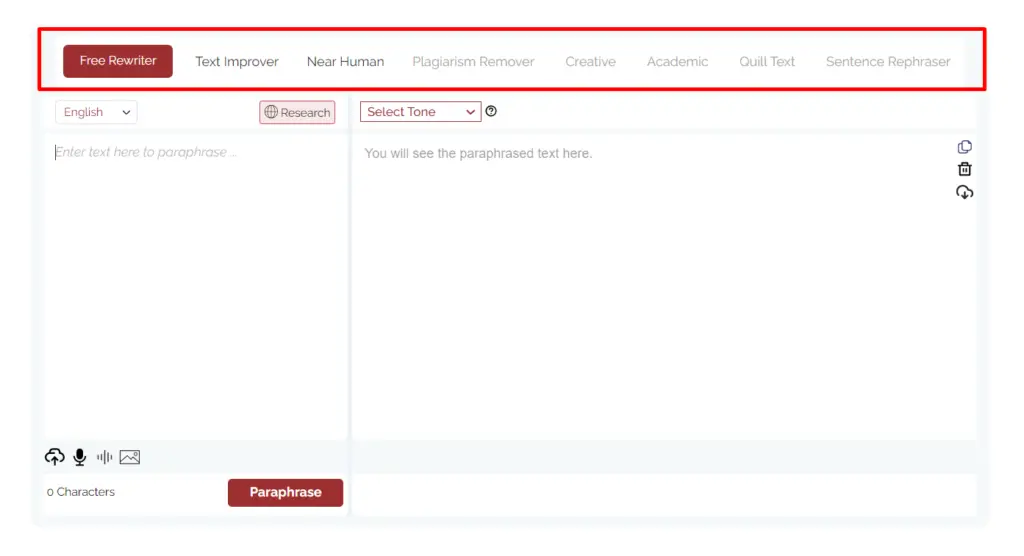Screen dimensions: 1024x556
Task: Open the Near Human tab
Action: coord(345,61)
